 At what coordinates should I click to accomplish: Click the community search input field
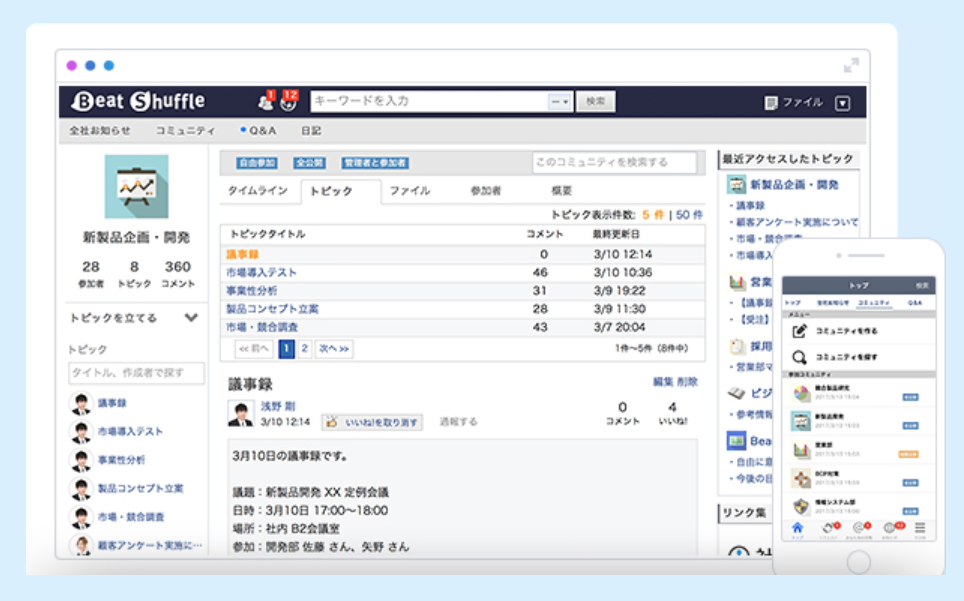point(613,162)
